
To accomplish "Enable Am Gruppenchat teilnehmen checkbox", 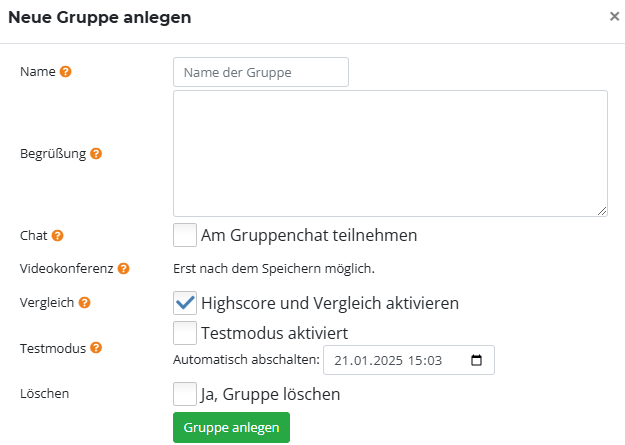I will 184,235.
